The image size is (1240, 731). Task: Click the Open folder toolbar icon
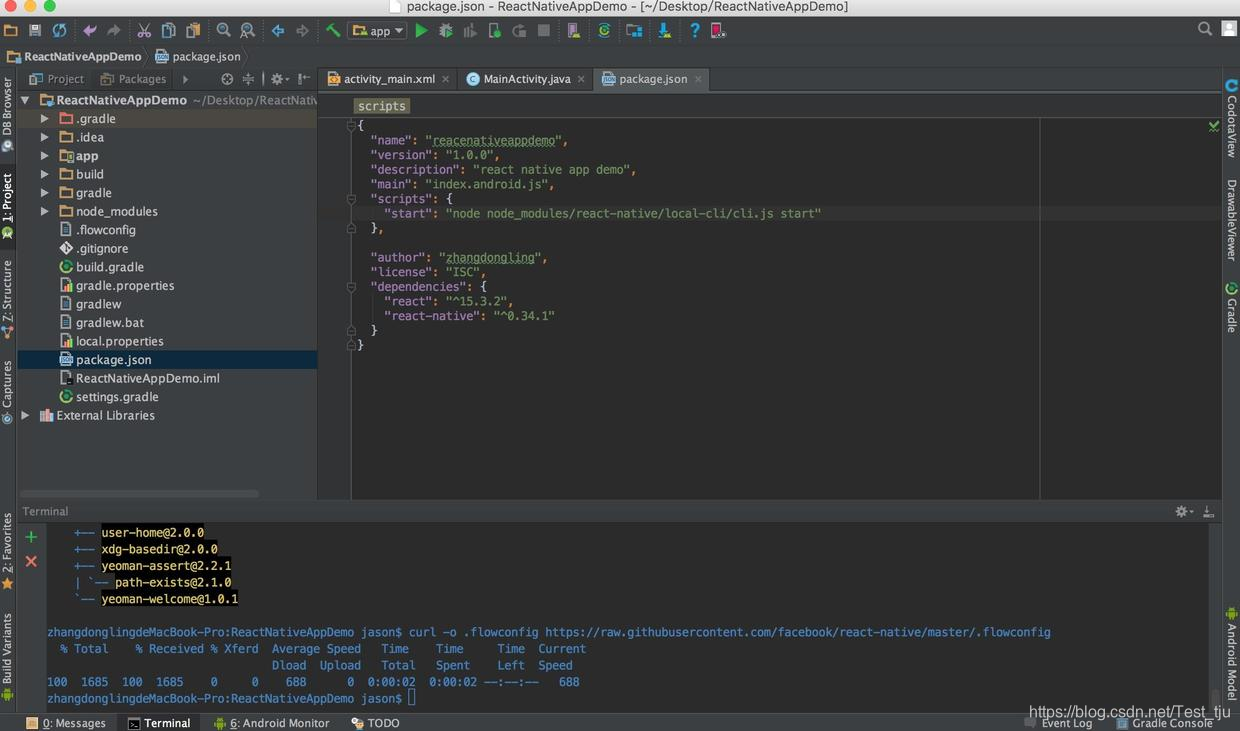pos(11,31)
